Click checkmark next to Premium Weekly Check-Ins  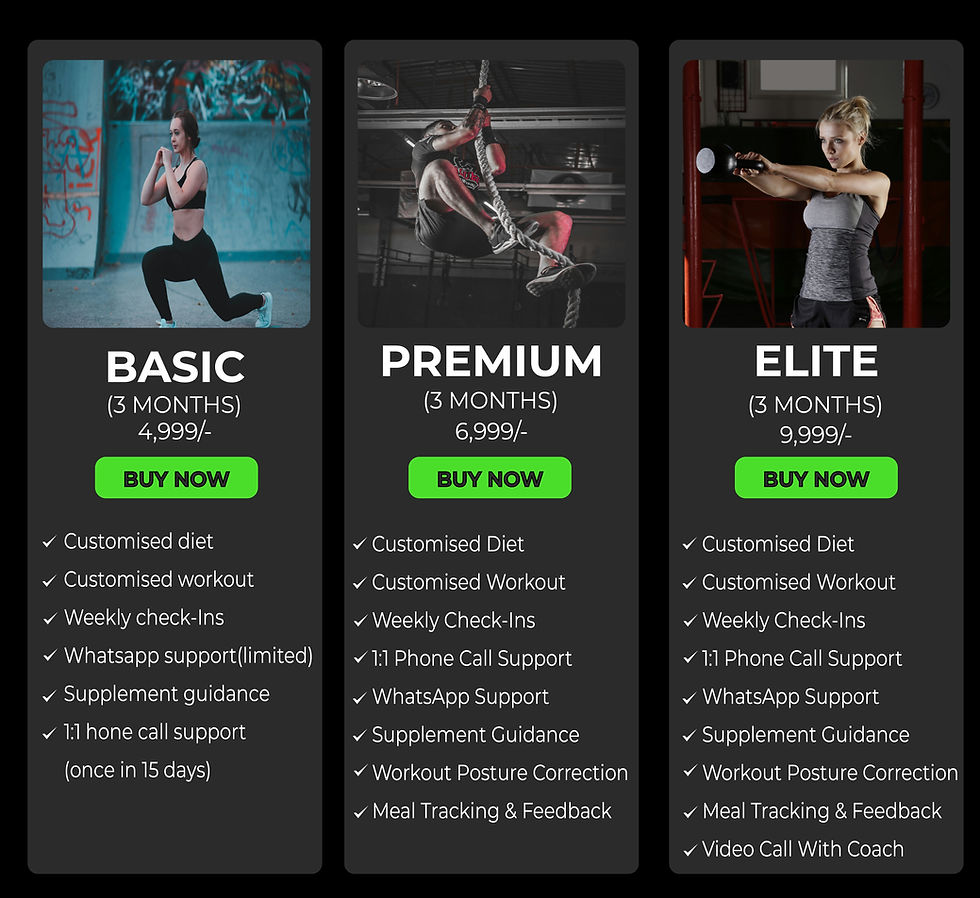(359, 621)
